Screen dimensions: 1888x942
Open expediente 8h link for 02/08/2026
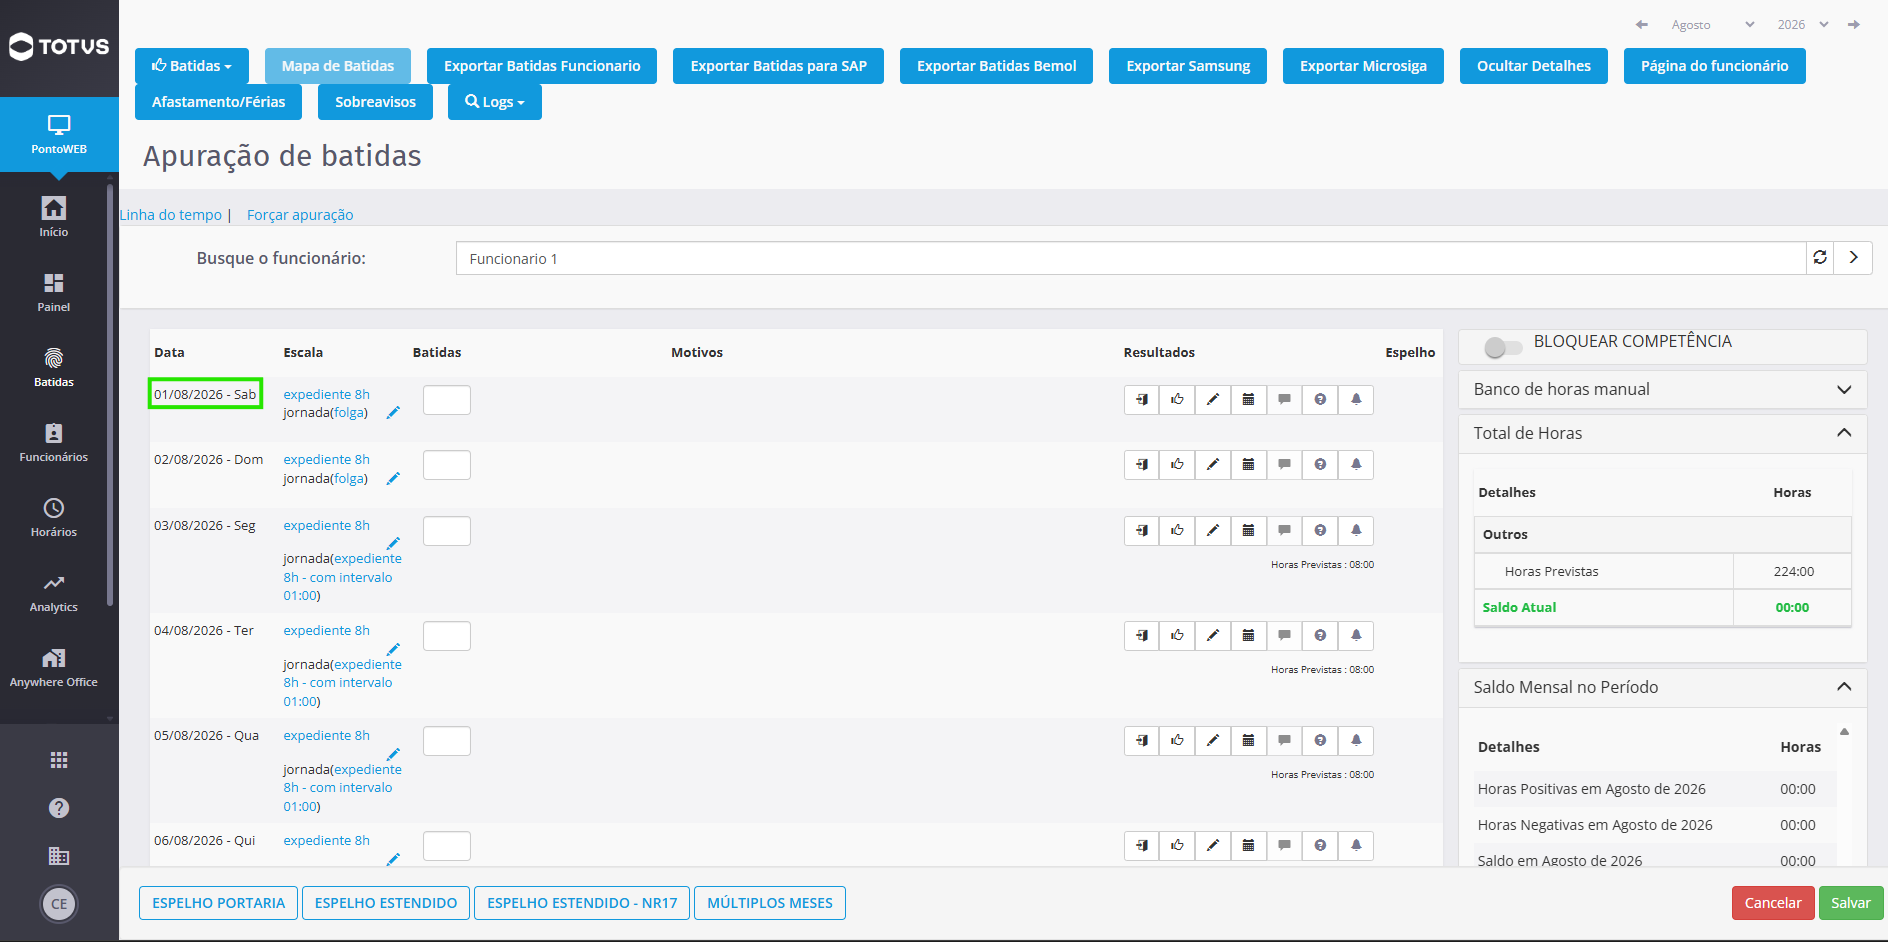(326, 459)
